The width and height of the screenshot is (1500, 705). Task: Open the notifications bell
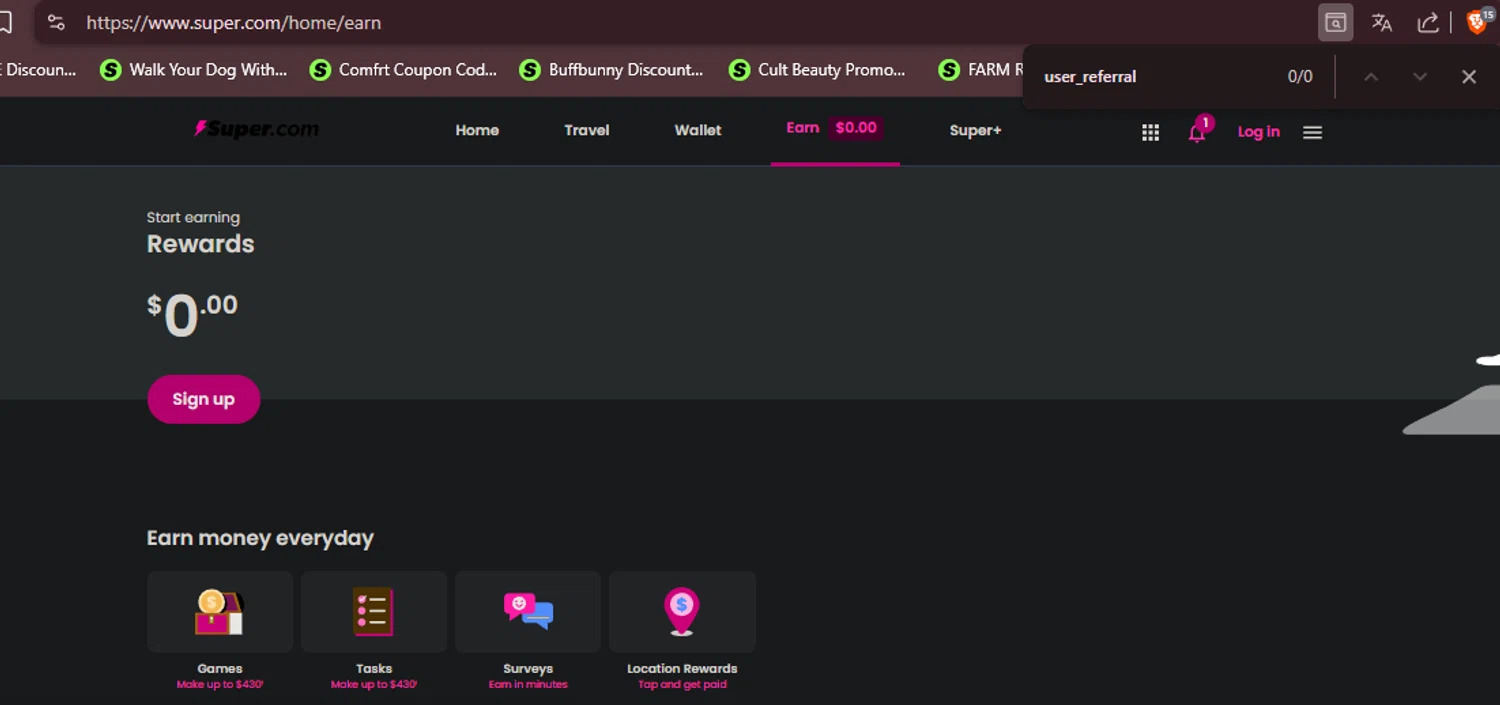pos(1197,132)
